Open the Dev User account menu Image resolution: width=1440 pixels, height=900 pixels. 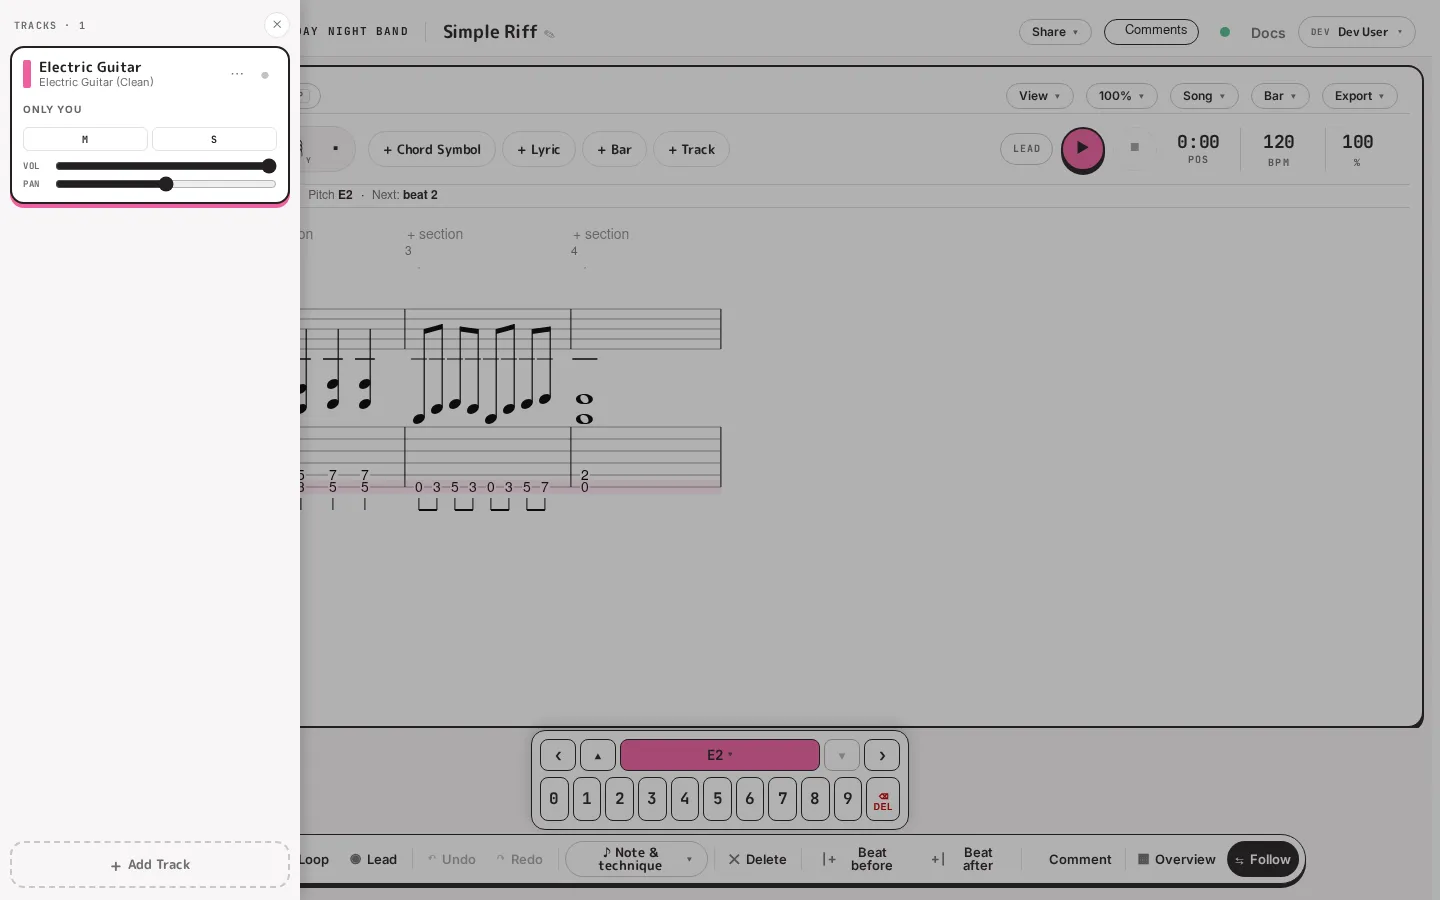[x=1357, y=32]
